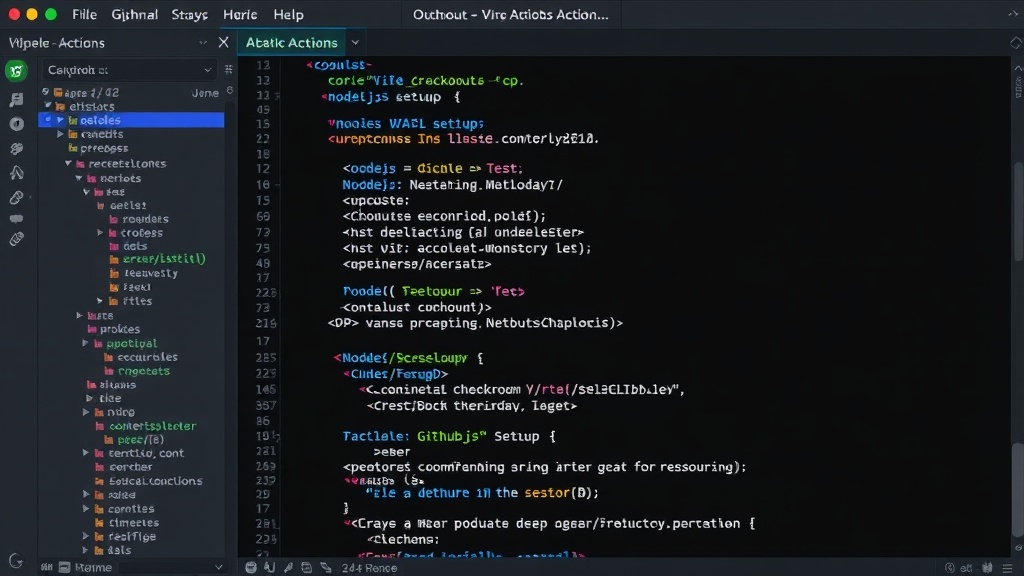Image resolution: width=1024 pixels, height=576 pixels.
Task: Select the eccuribles item in the tree
Action: (x=147, y=357)
